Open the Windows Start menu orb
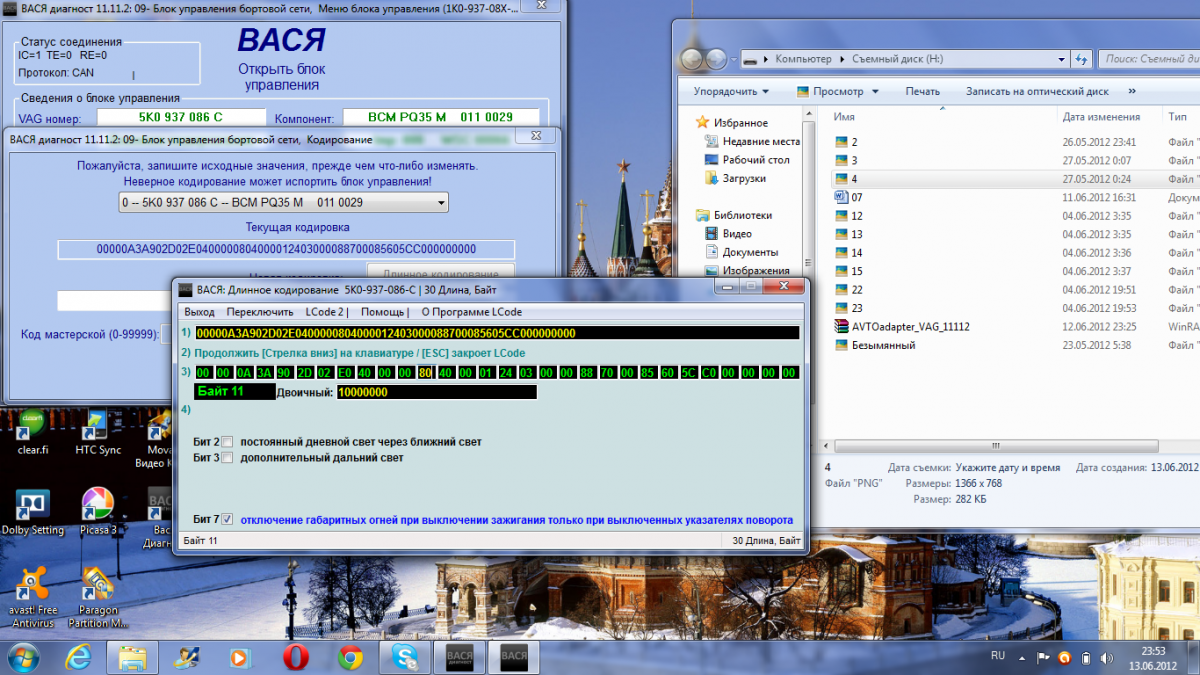 coord(23,657)
